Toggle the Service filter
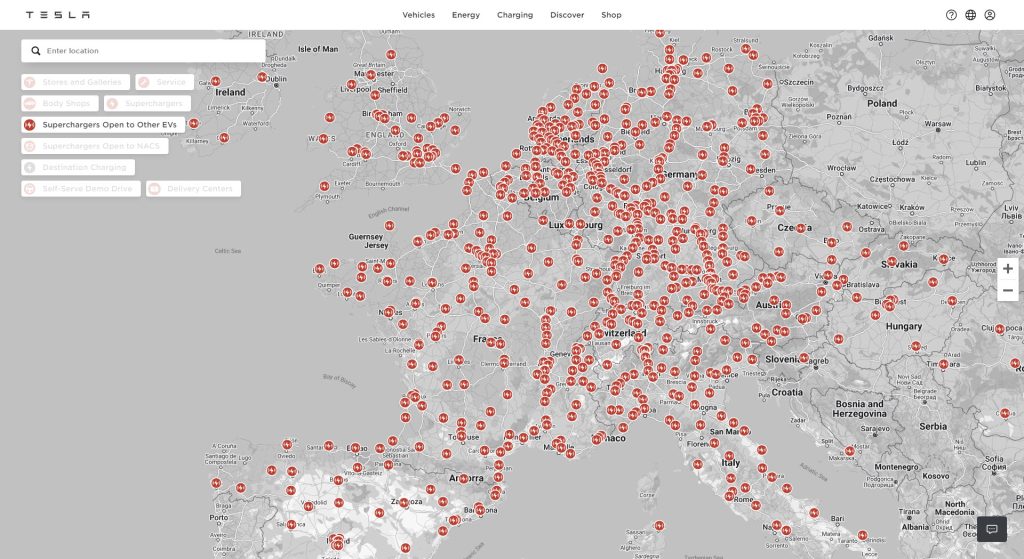1024x559 pixels. pos(164,82)
